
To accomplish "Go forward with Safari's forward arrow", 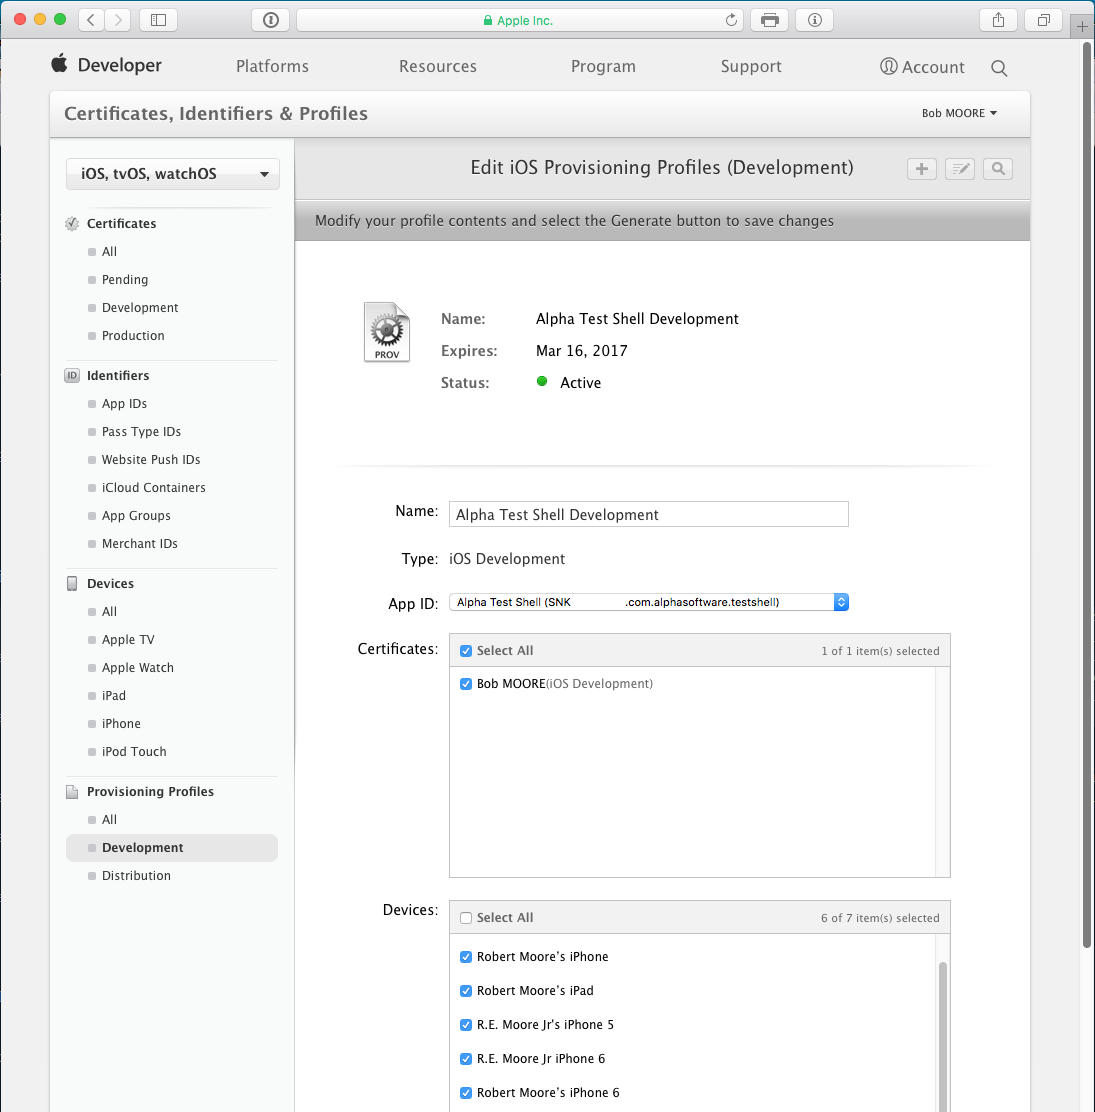I will pyautogui.click(x=118, y=20).
